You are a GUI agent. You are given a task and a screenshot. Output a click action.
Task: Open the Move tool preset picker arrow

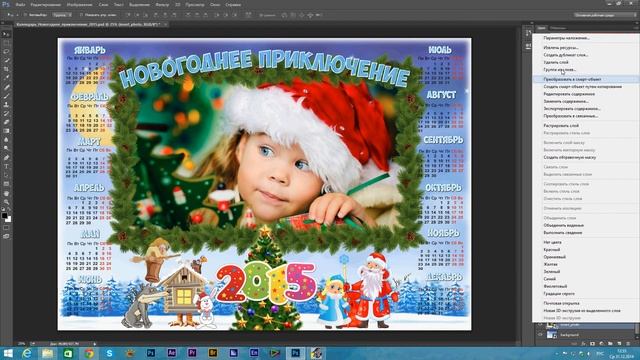(17, 15)
